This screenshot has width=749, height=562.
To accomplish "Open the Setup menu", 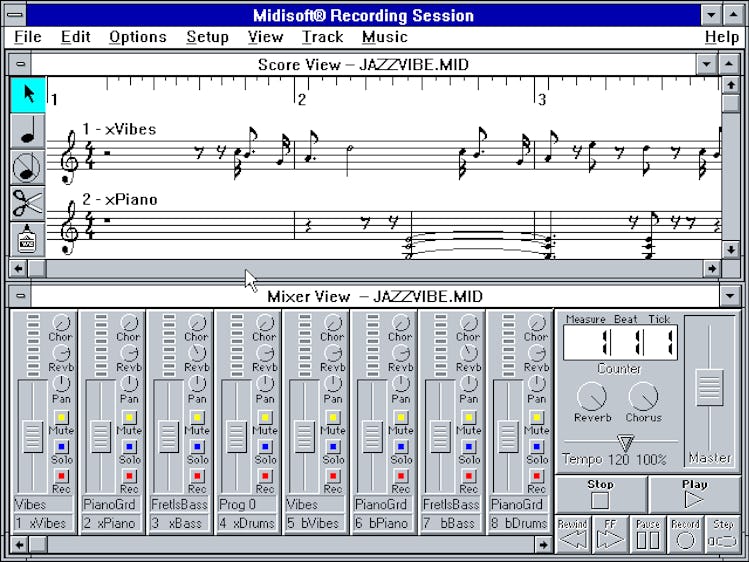I will point(207,37).
